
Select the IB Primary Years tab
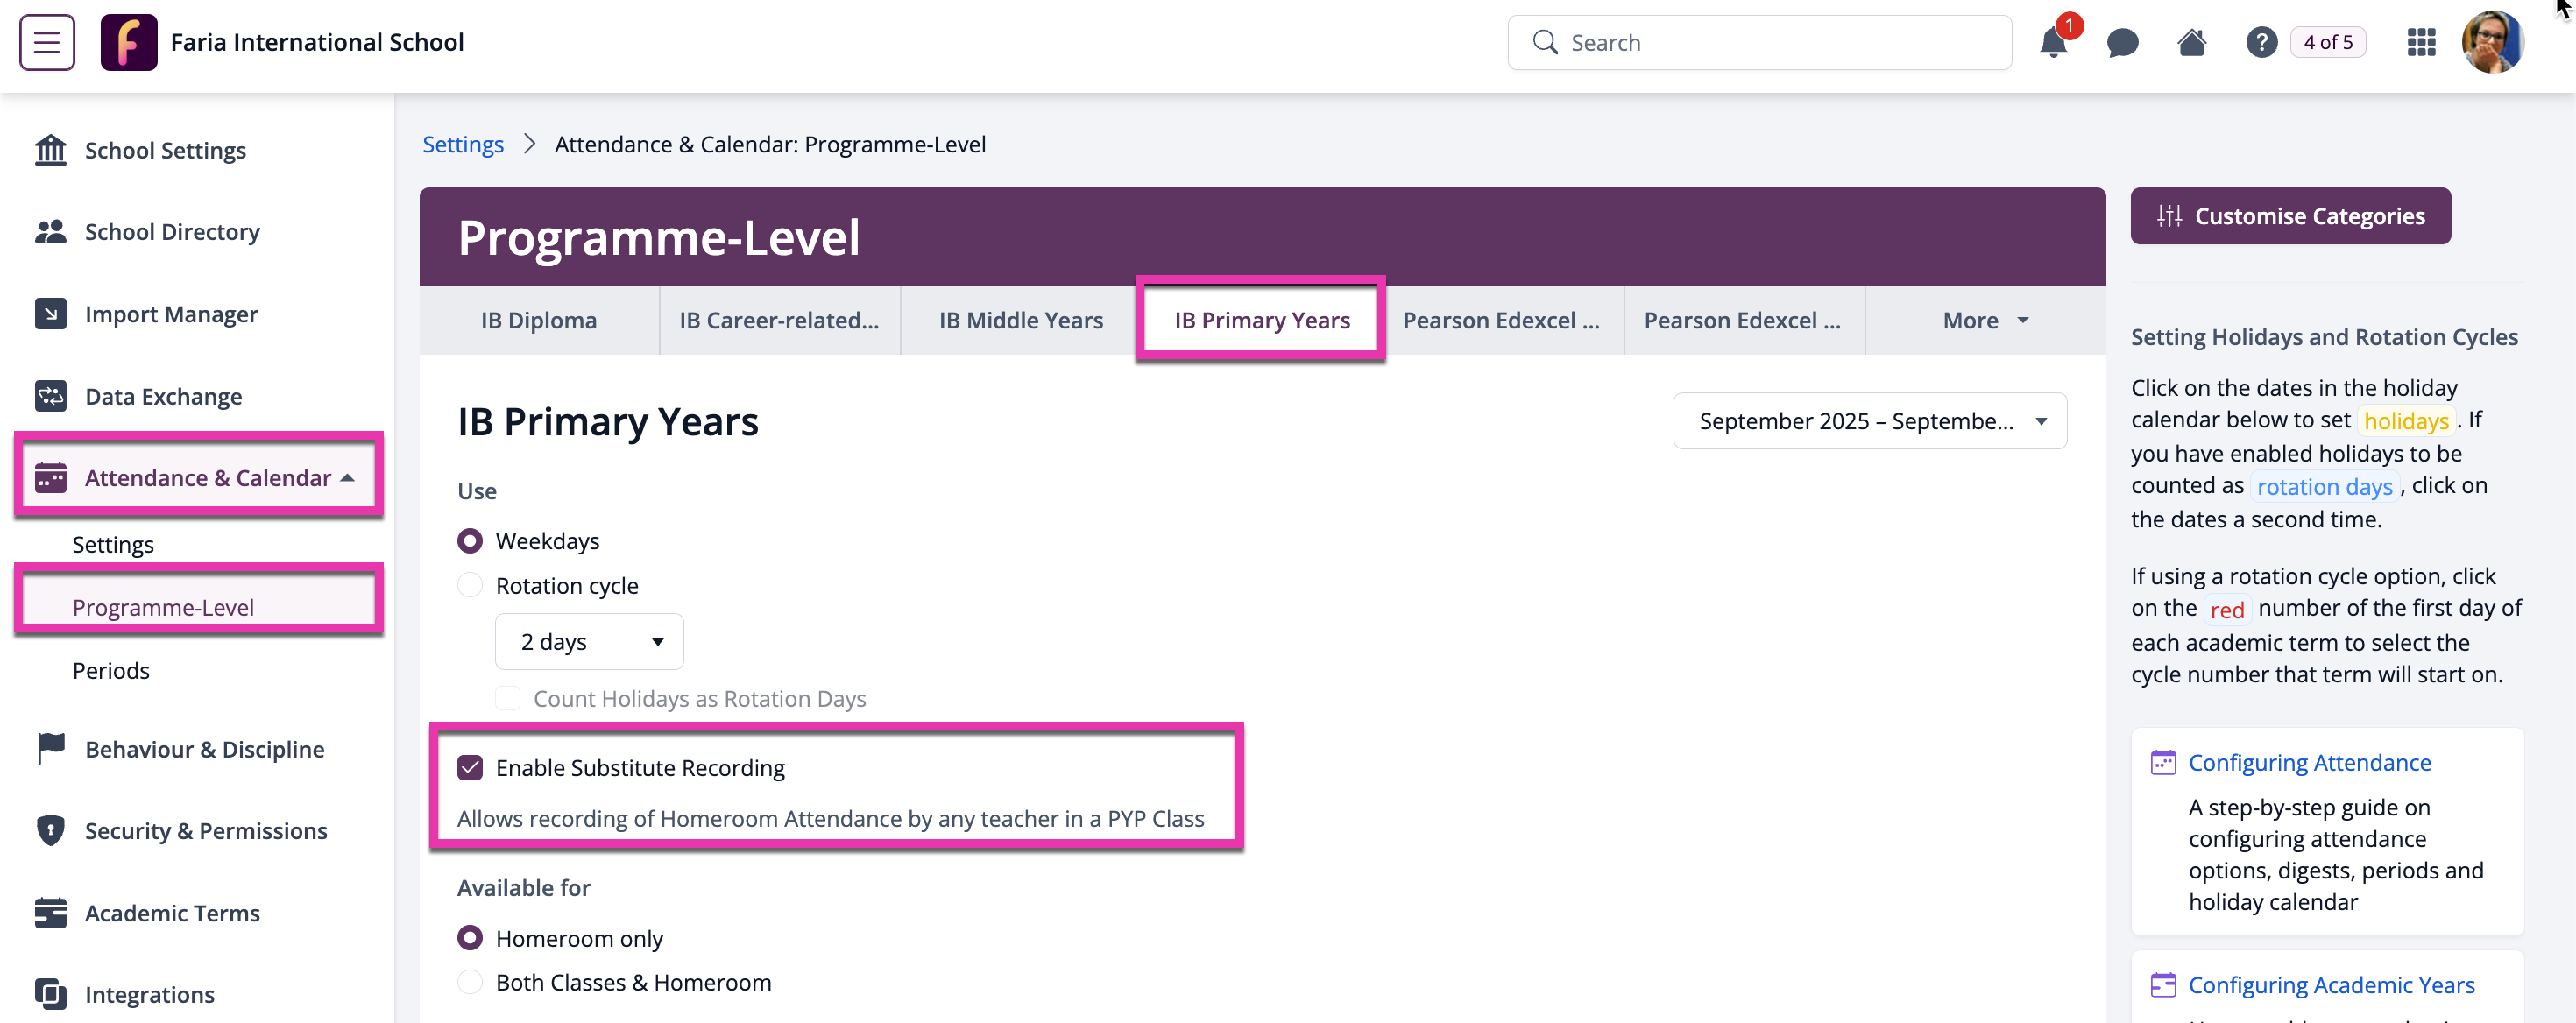pyautogui.click(x=1261, y=320)
